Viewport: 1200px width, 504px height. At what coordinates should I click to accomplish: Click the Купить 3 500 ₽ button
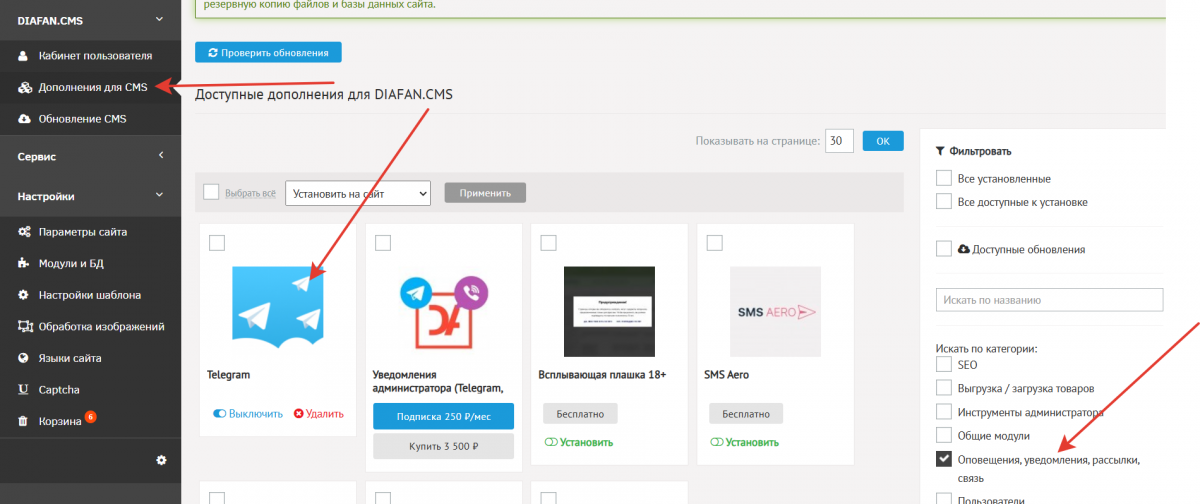[443, 446]
